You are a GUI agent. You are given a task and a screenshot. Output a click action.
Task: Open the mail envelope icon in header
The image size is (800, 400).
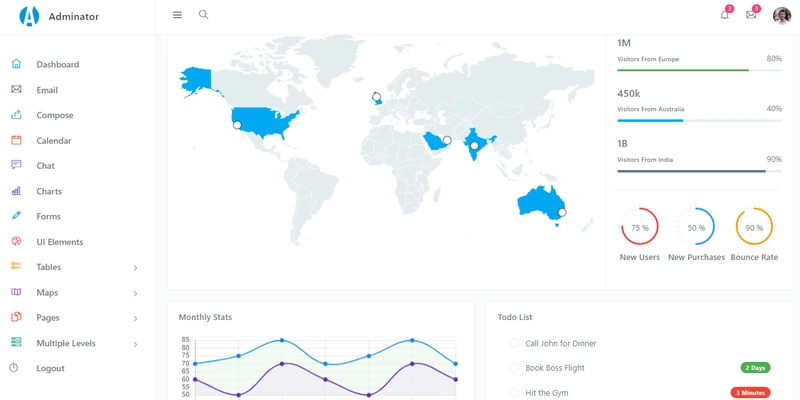pyautogui.click(x=751, y=15)
